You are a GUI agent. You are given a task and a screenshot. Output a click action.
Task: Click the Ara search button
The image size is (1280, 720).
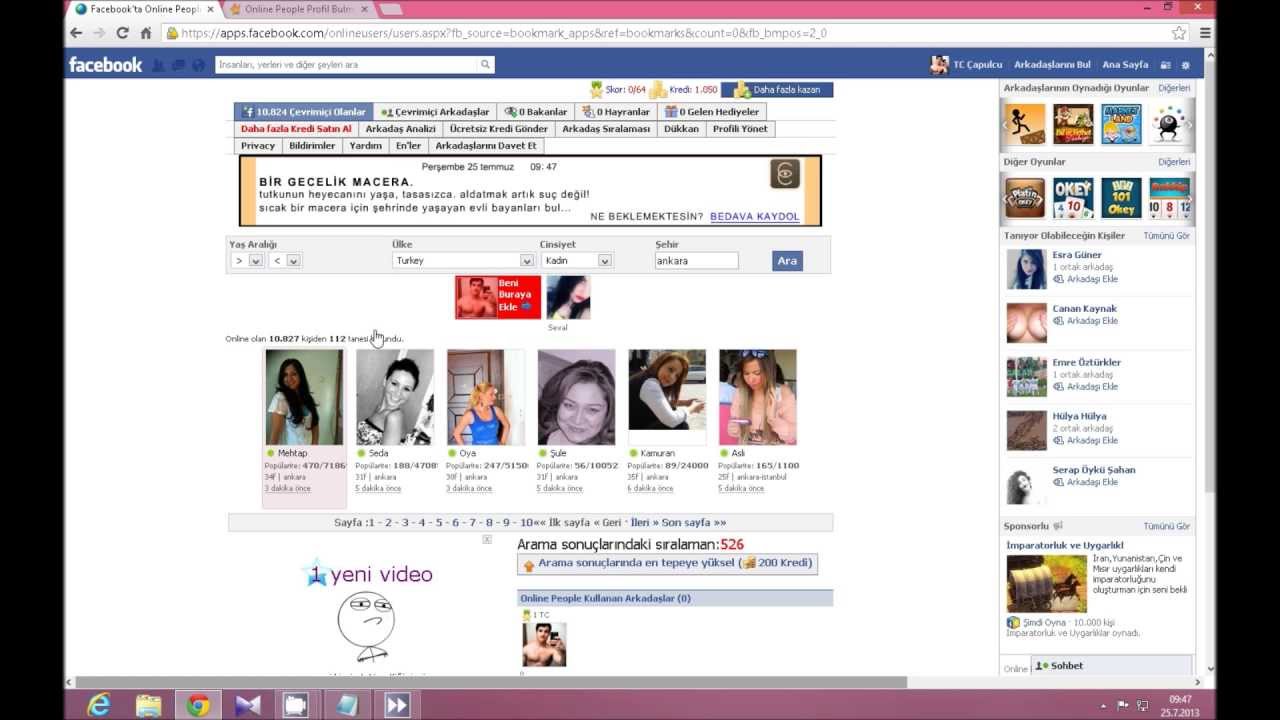787,260
